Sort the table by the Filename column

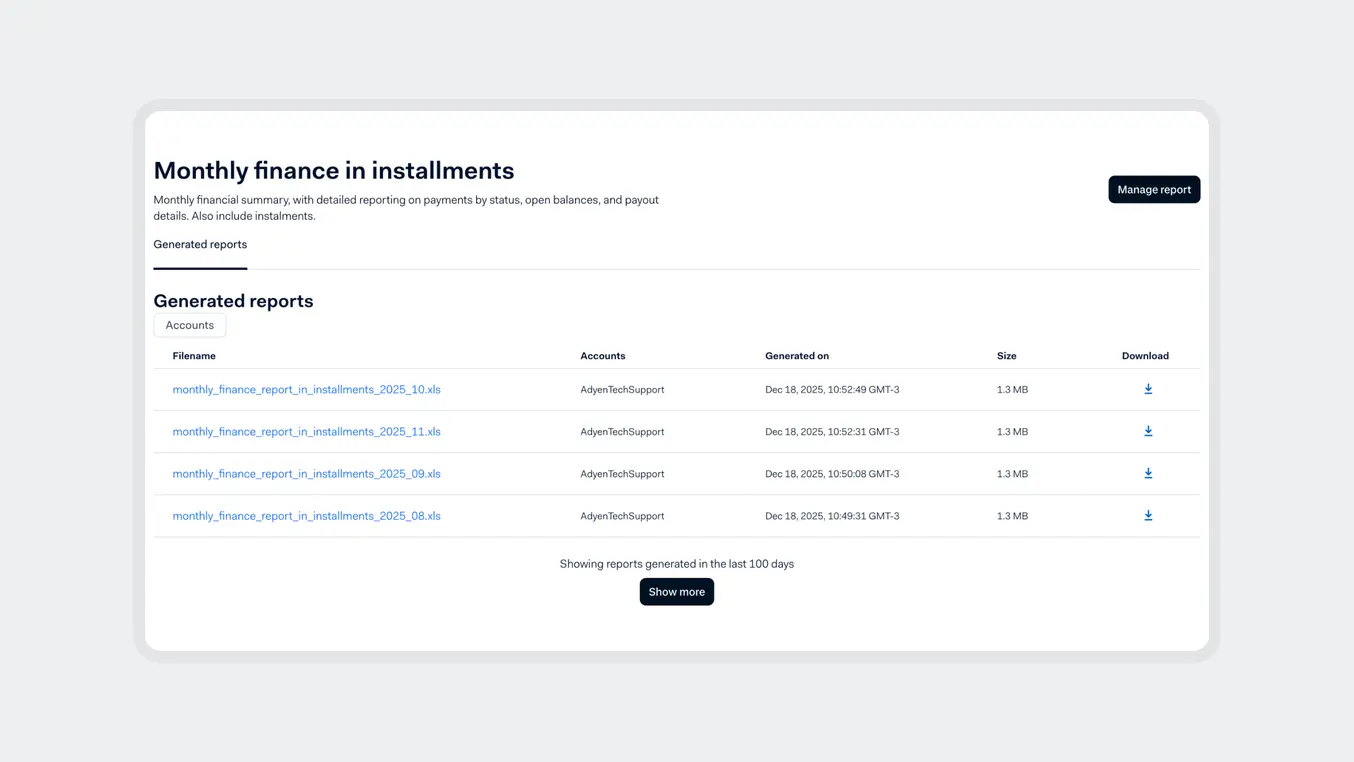[x=193, y=355]
